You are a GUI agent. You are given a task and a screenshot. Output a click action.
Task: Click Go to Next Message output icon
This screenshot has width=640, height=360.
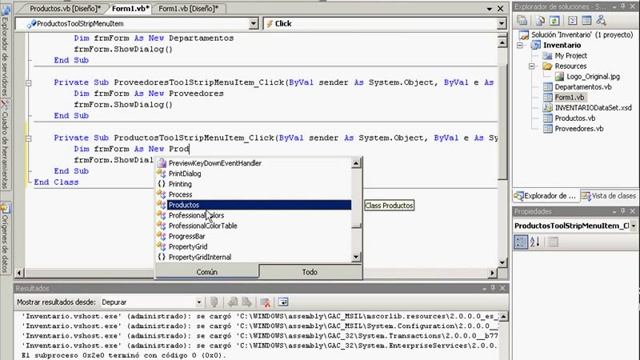pos(247,302)
